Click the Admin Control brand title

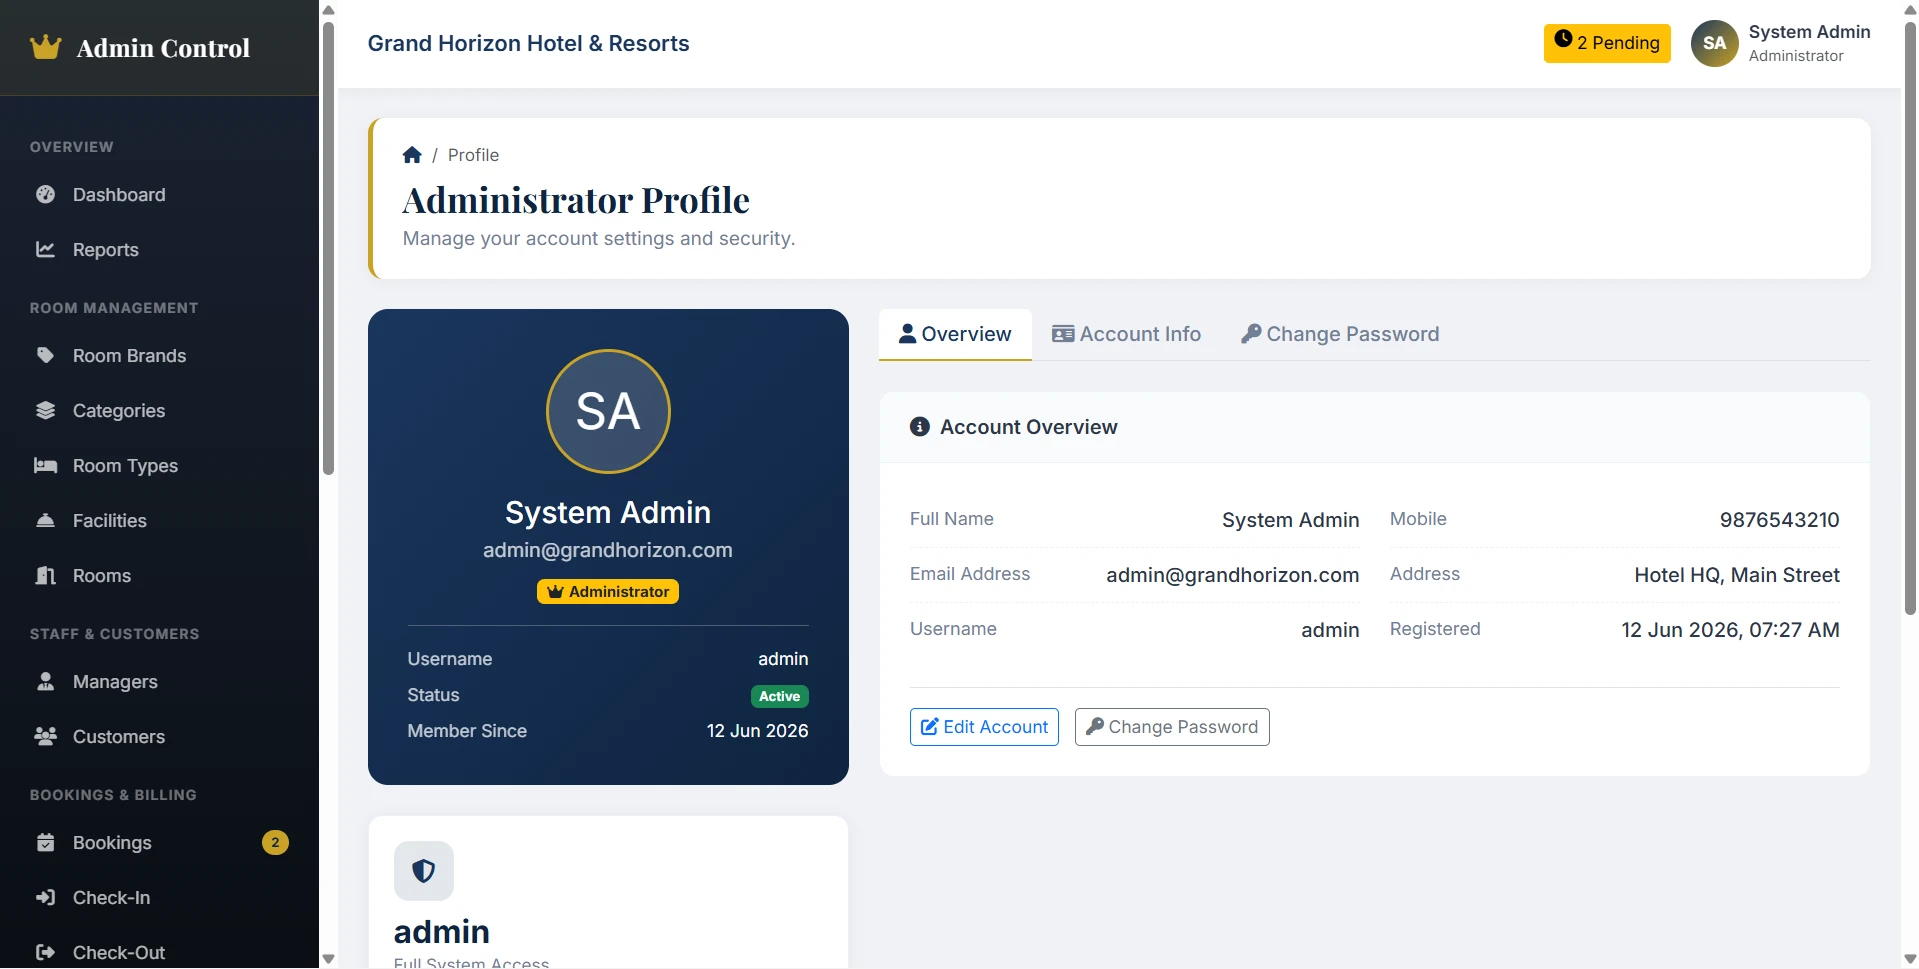click(x=163, y=48)
